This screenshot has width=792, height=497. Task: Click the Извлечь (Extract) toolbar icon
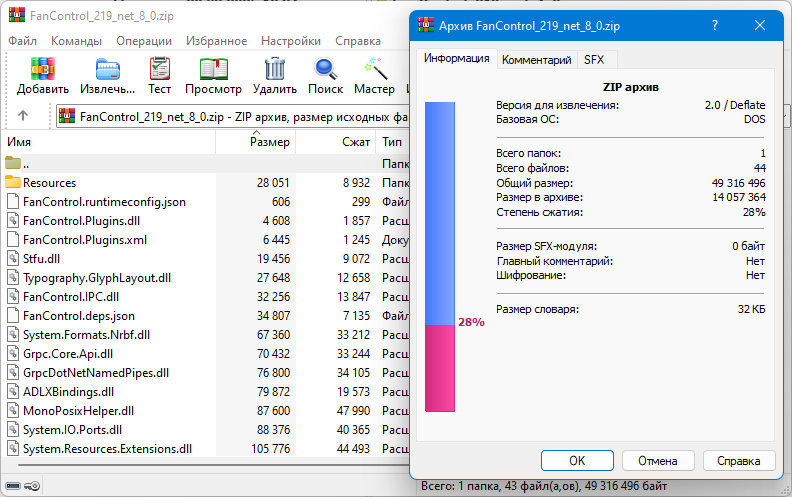[x=108, y=69]
